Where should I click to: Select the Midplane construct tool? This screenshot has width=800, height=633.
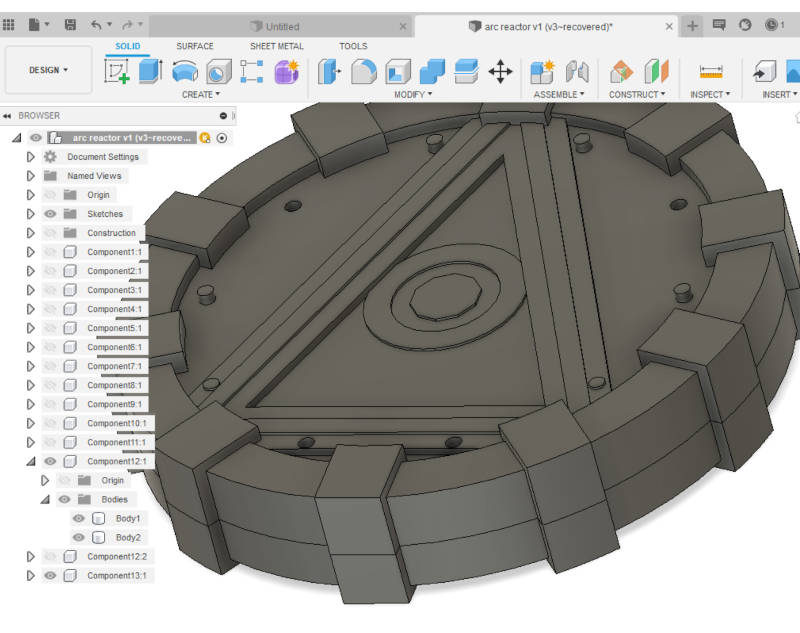[x=656, y=71]
